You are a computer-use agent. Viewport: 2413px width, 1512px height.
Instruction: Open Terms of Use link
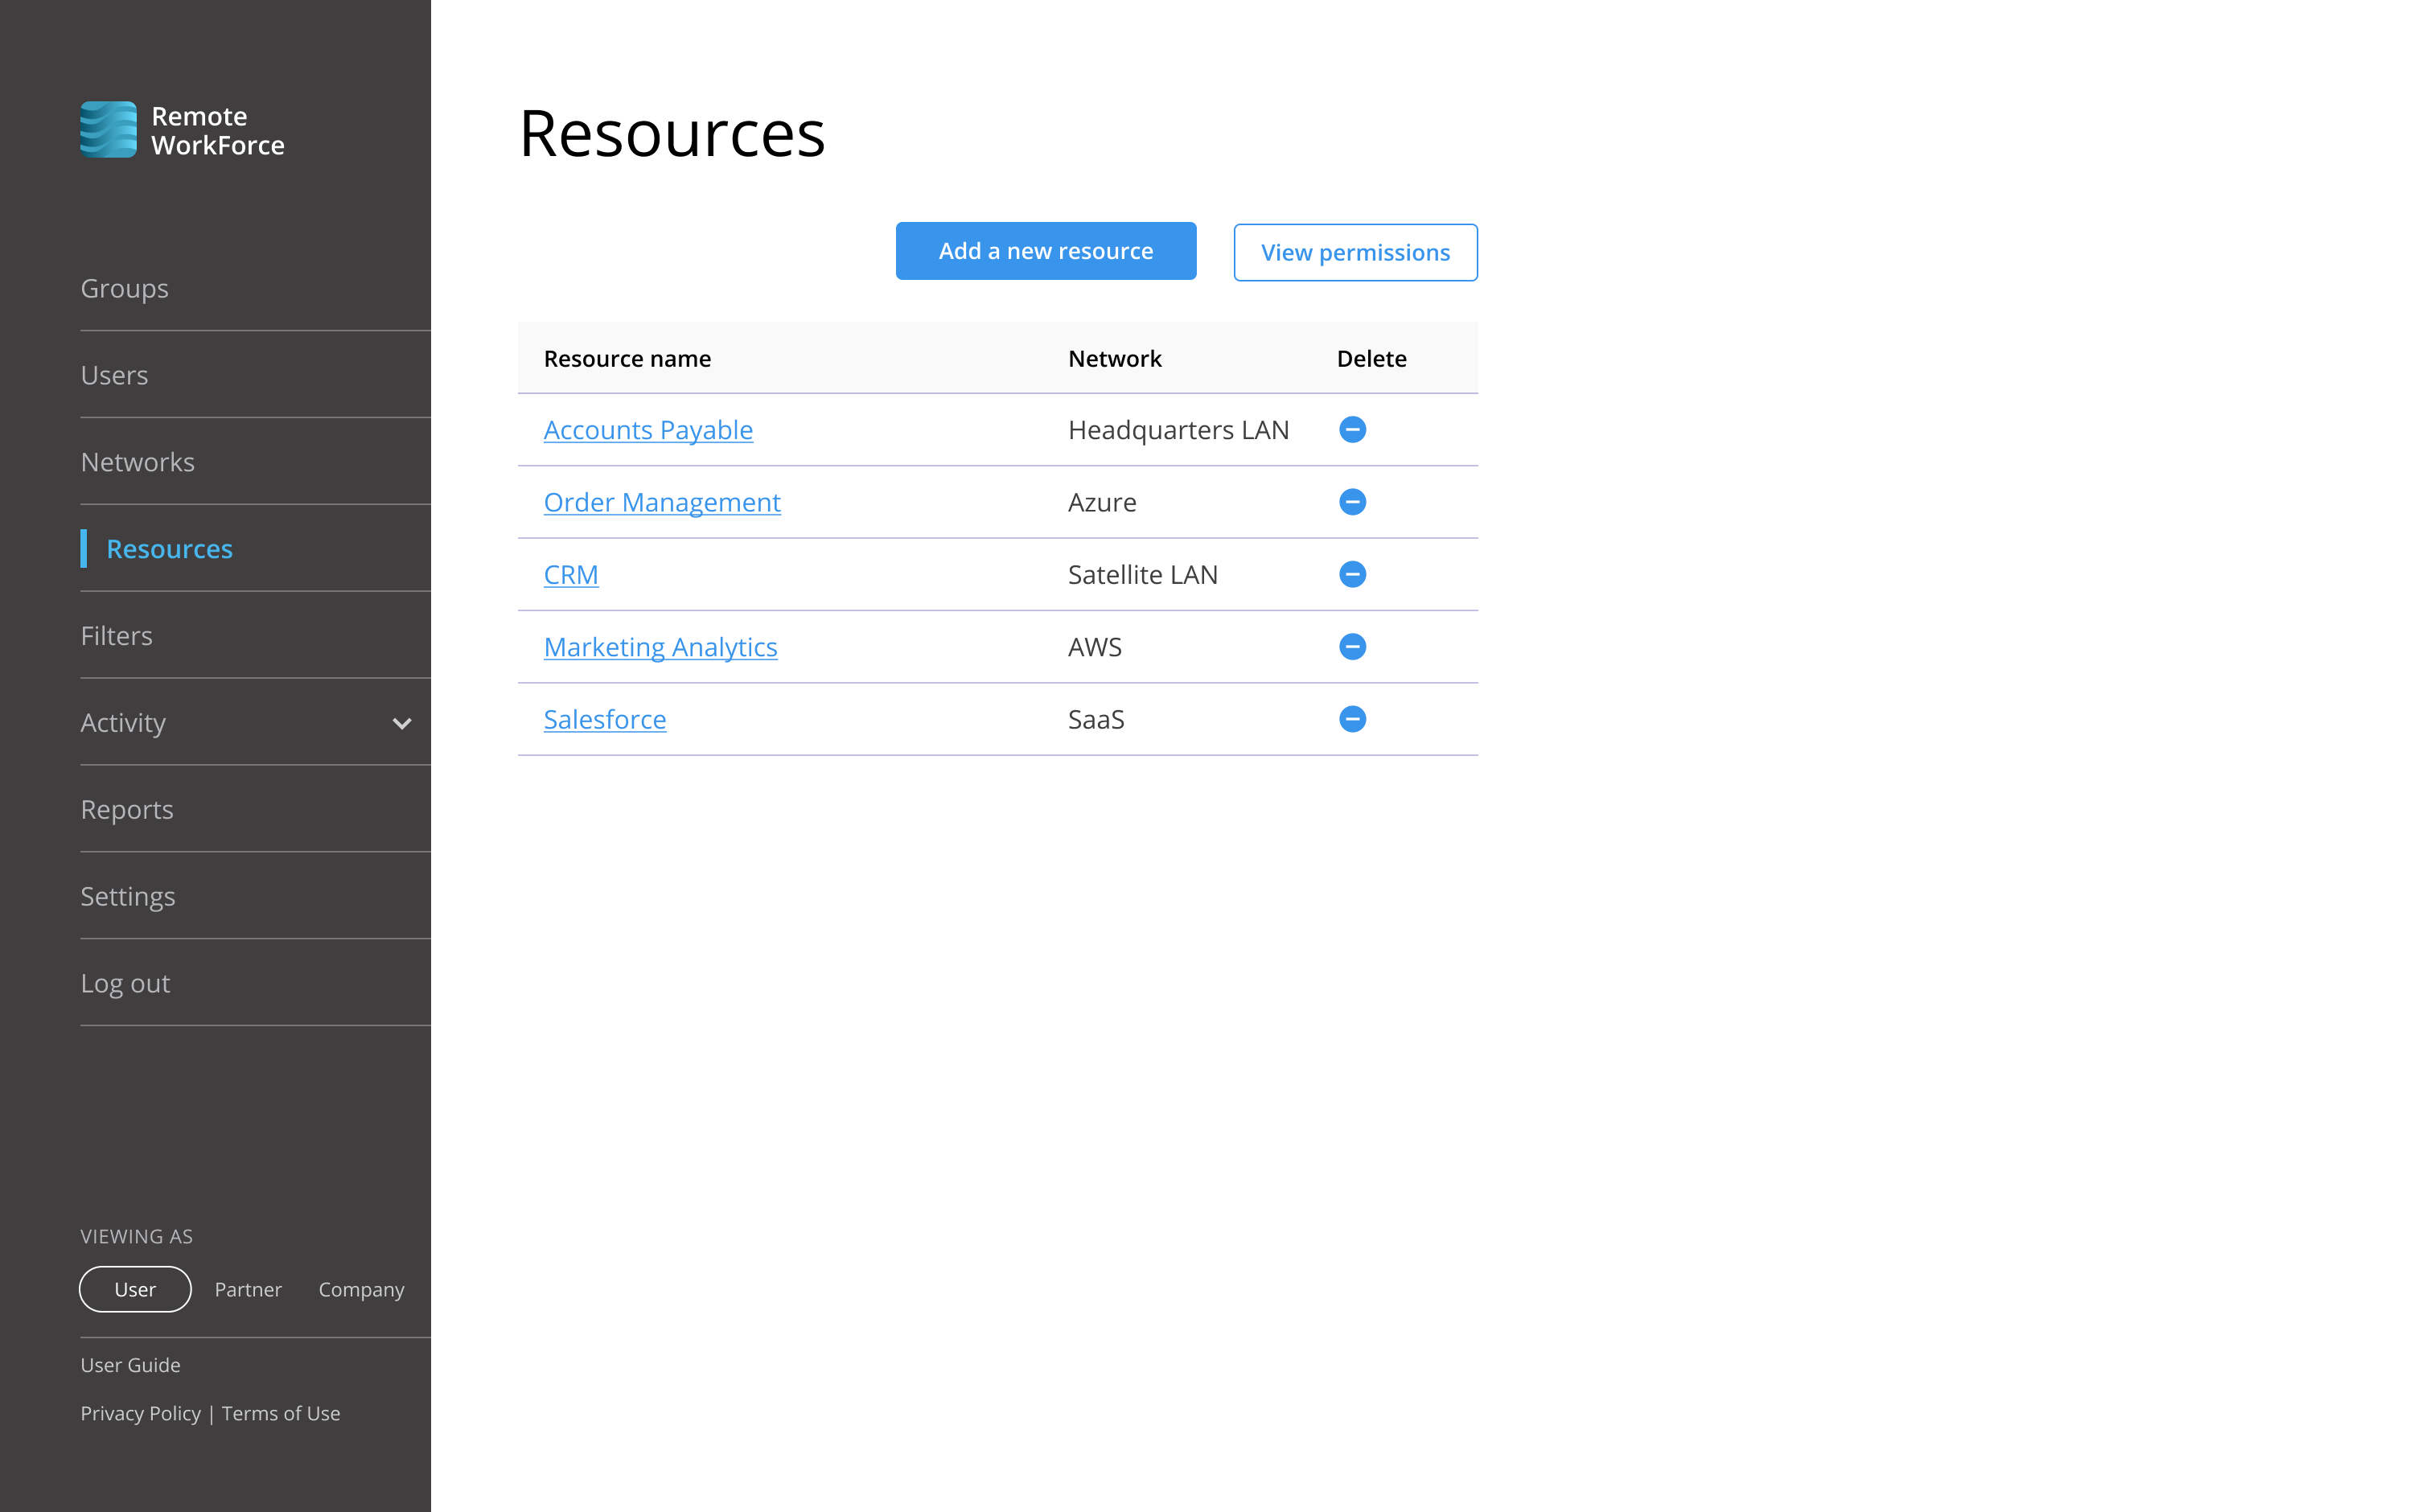click(281, 1413)
